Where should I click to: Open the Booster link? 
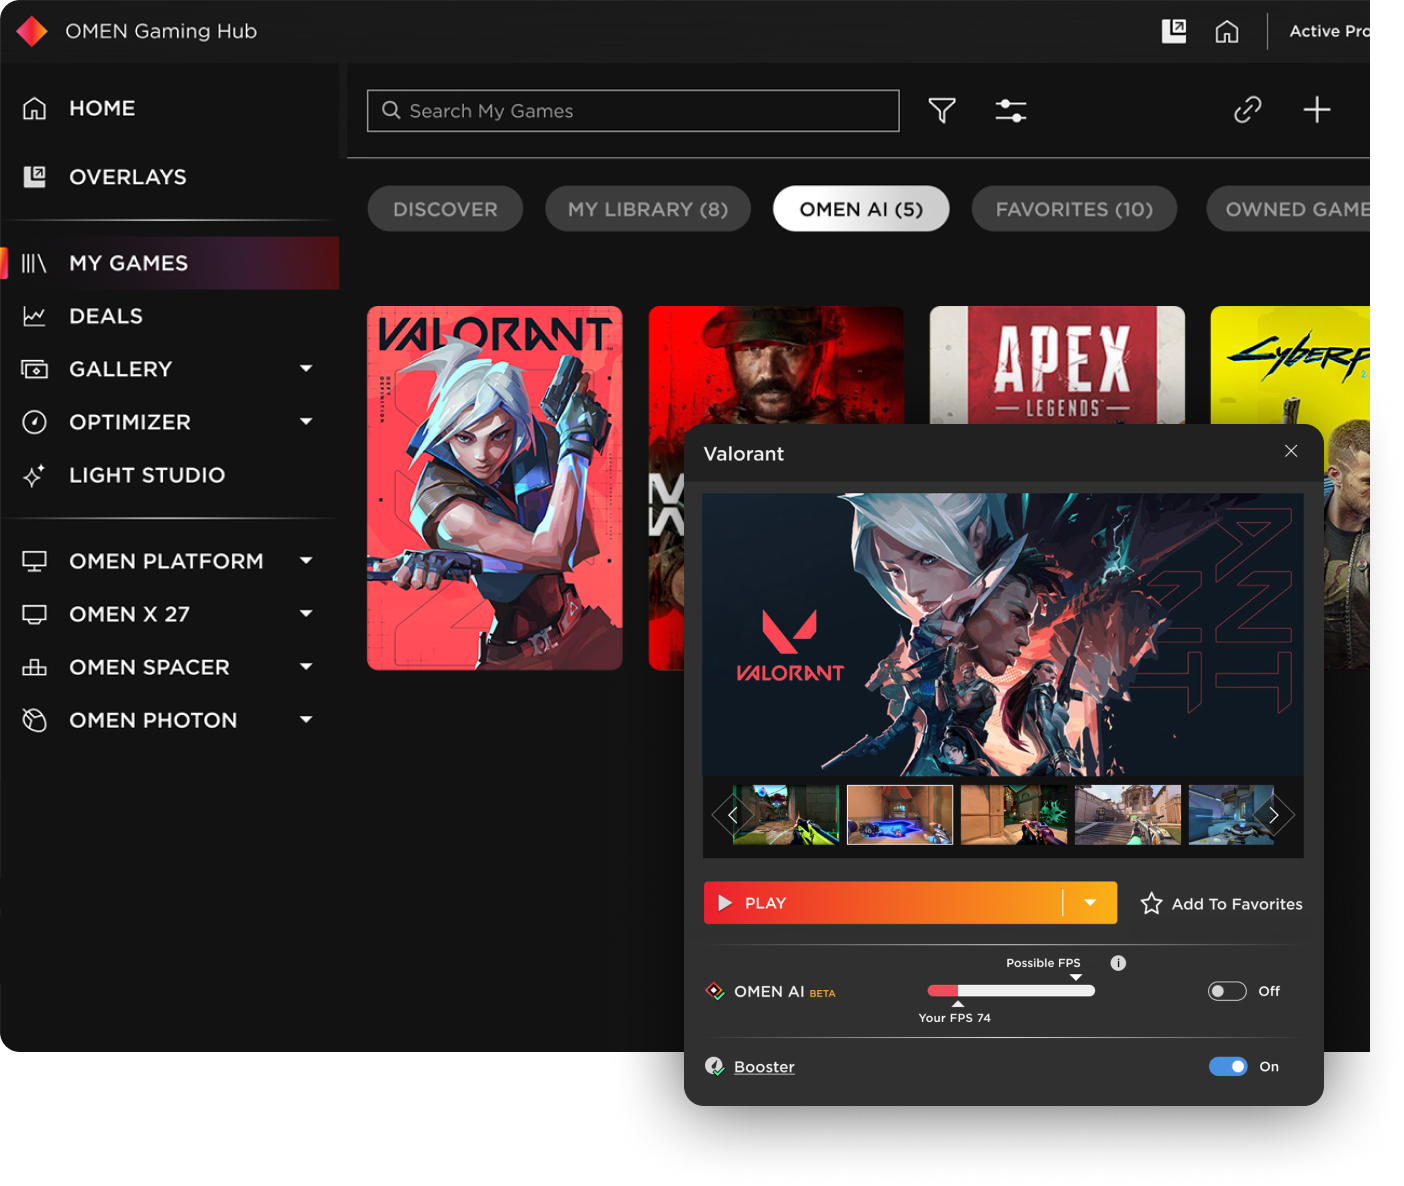(x=764, y=1067)
